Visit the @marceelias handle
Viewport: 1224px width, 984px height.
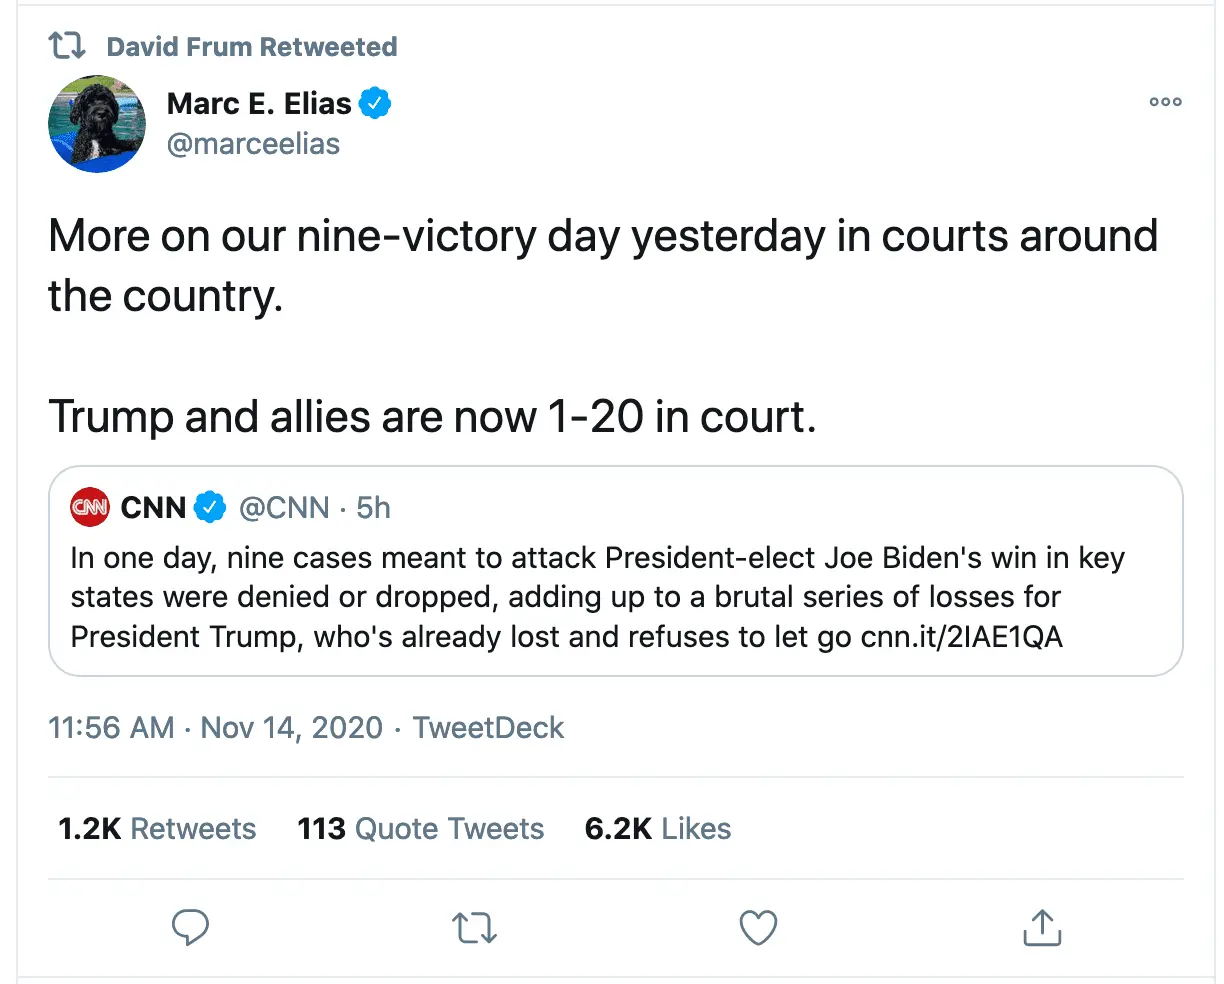click(253, 144)
